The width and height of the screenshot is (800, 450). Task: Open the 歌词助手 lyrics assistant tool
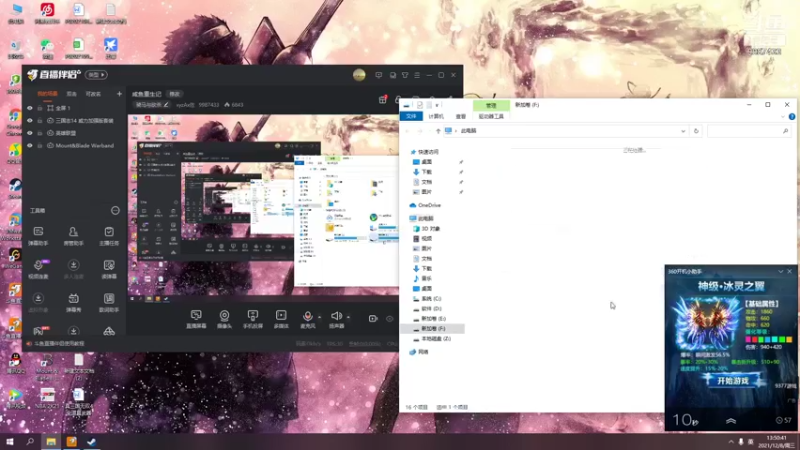[x=109, y=303]
